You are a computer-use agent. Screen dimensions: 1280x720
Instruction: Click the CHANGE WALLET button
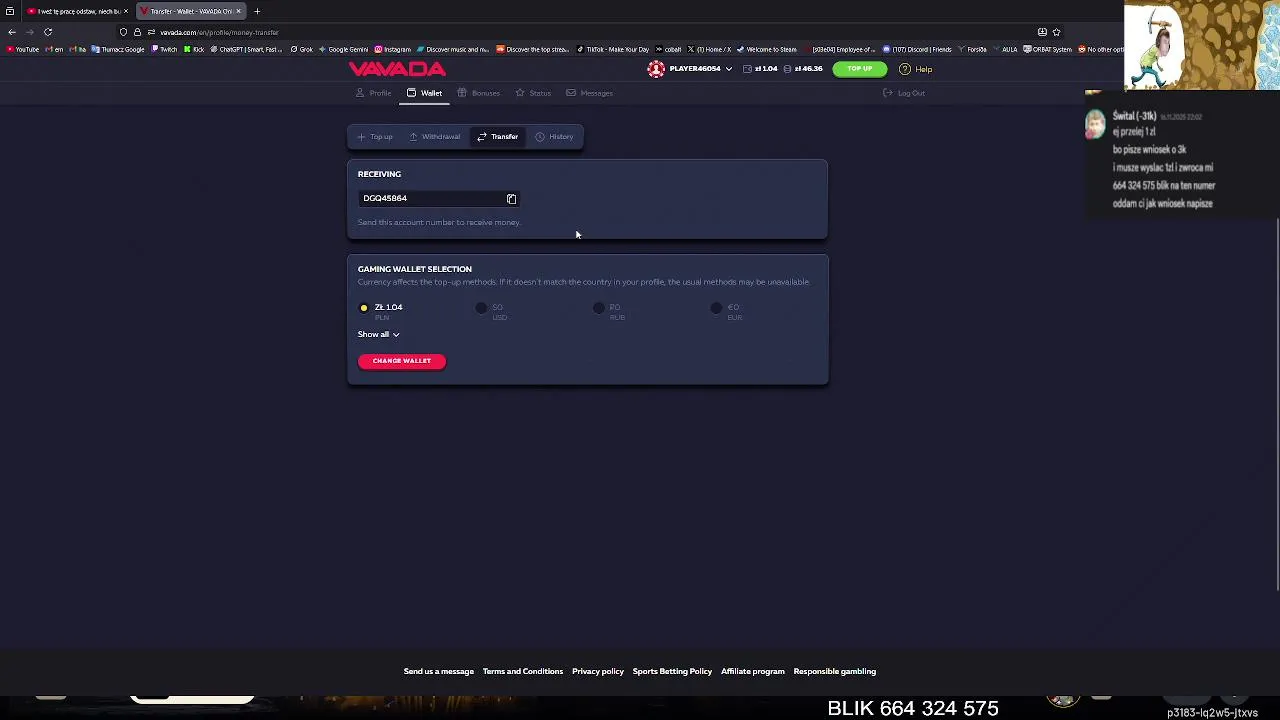pyautogui.click(x=402, y=361)
